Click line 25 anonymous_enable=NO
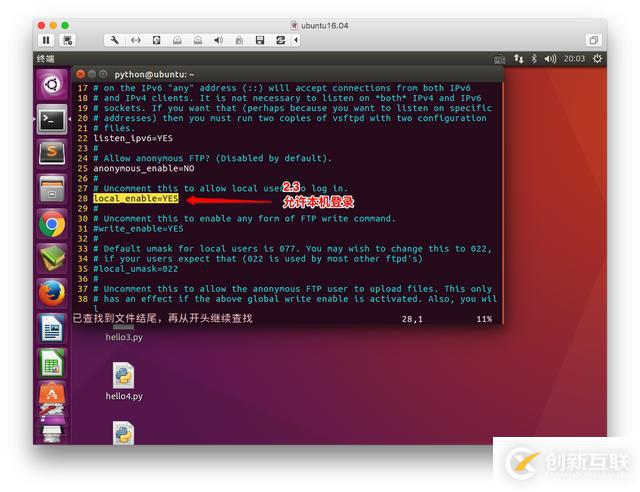Screen dimensions: 640x492 pos(144,168)
